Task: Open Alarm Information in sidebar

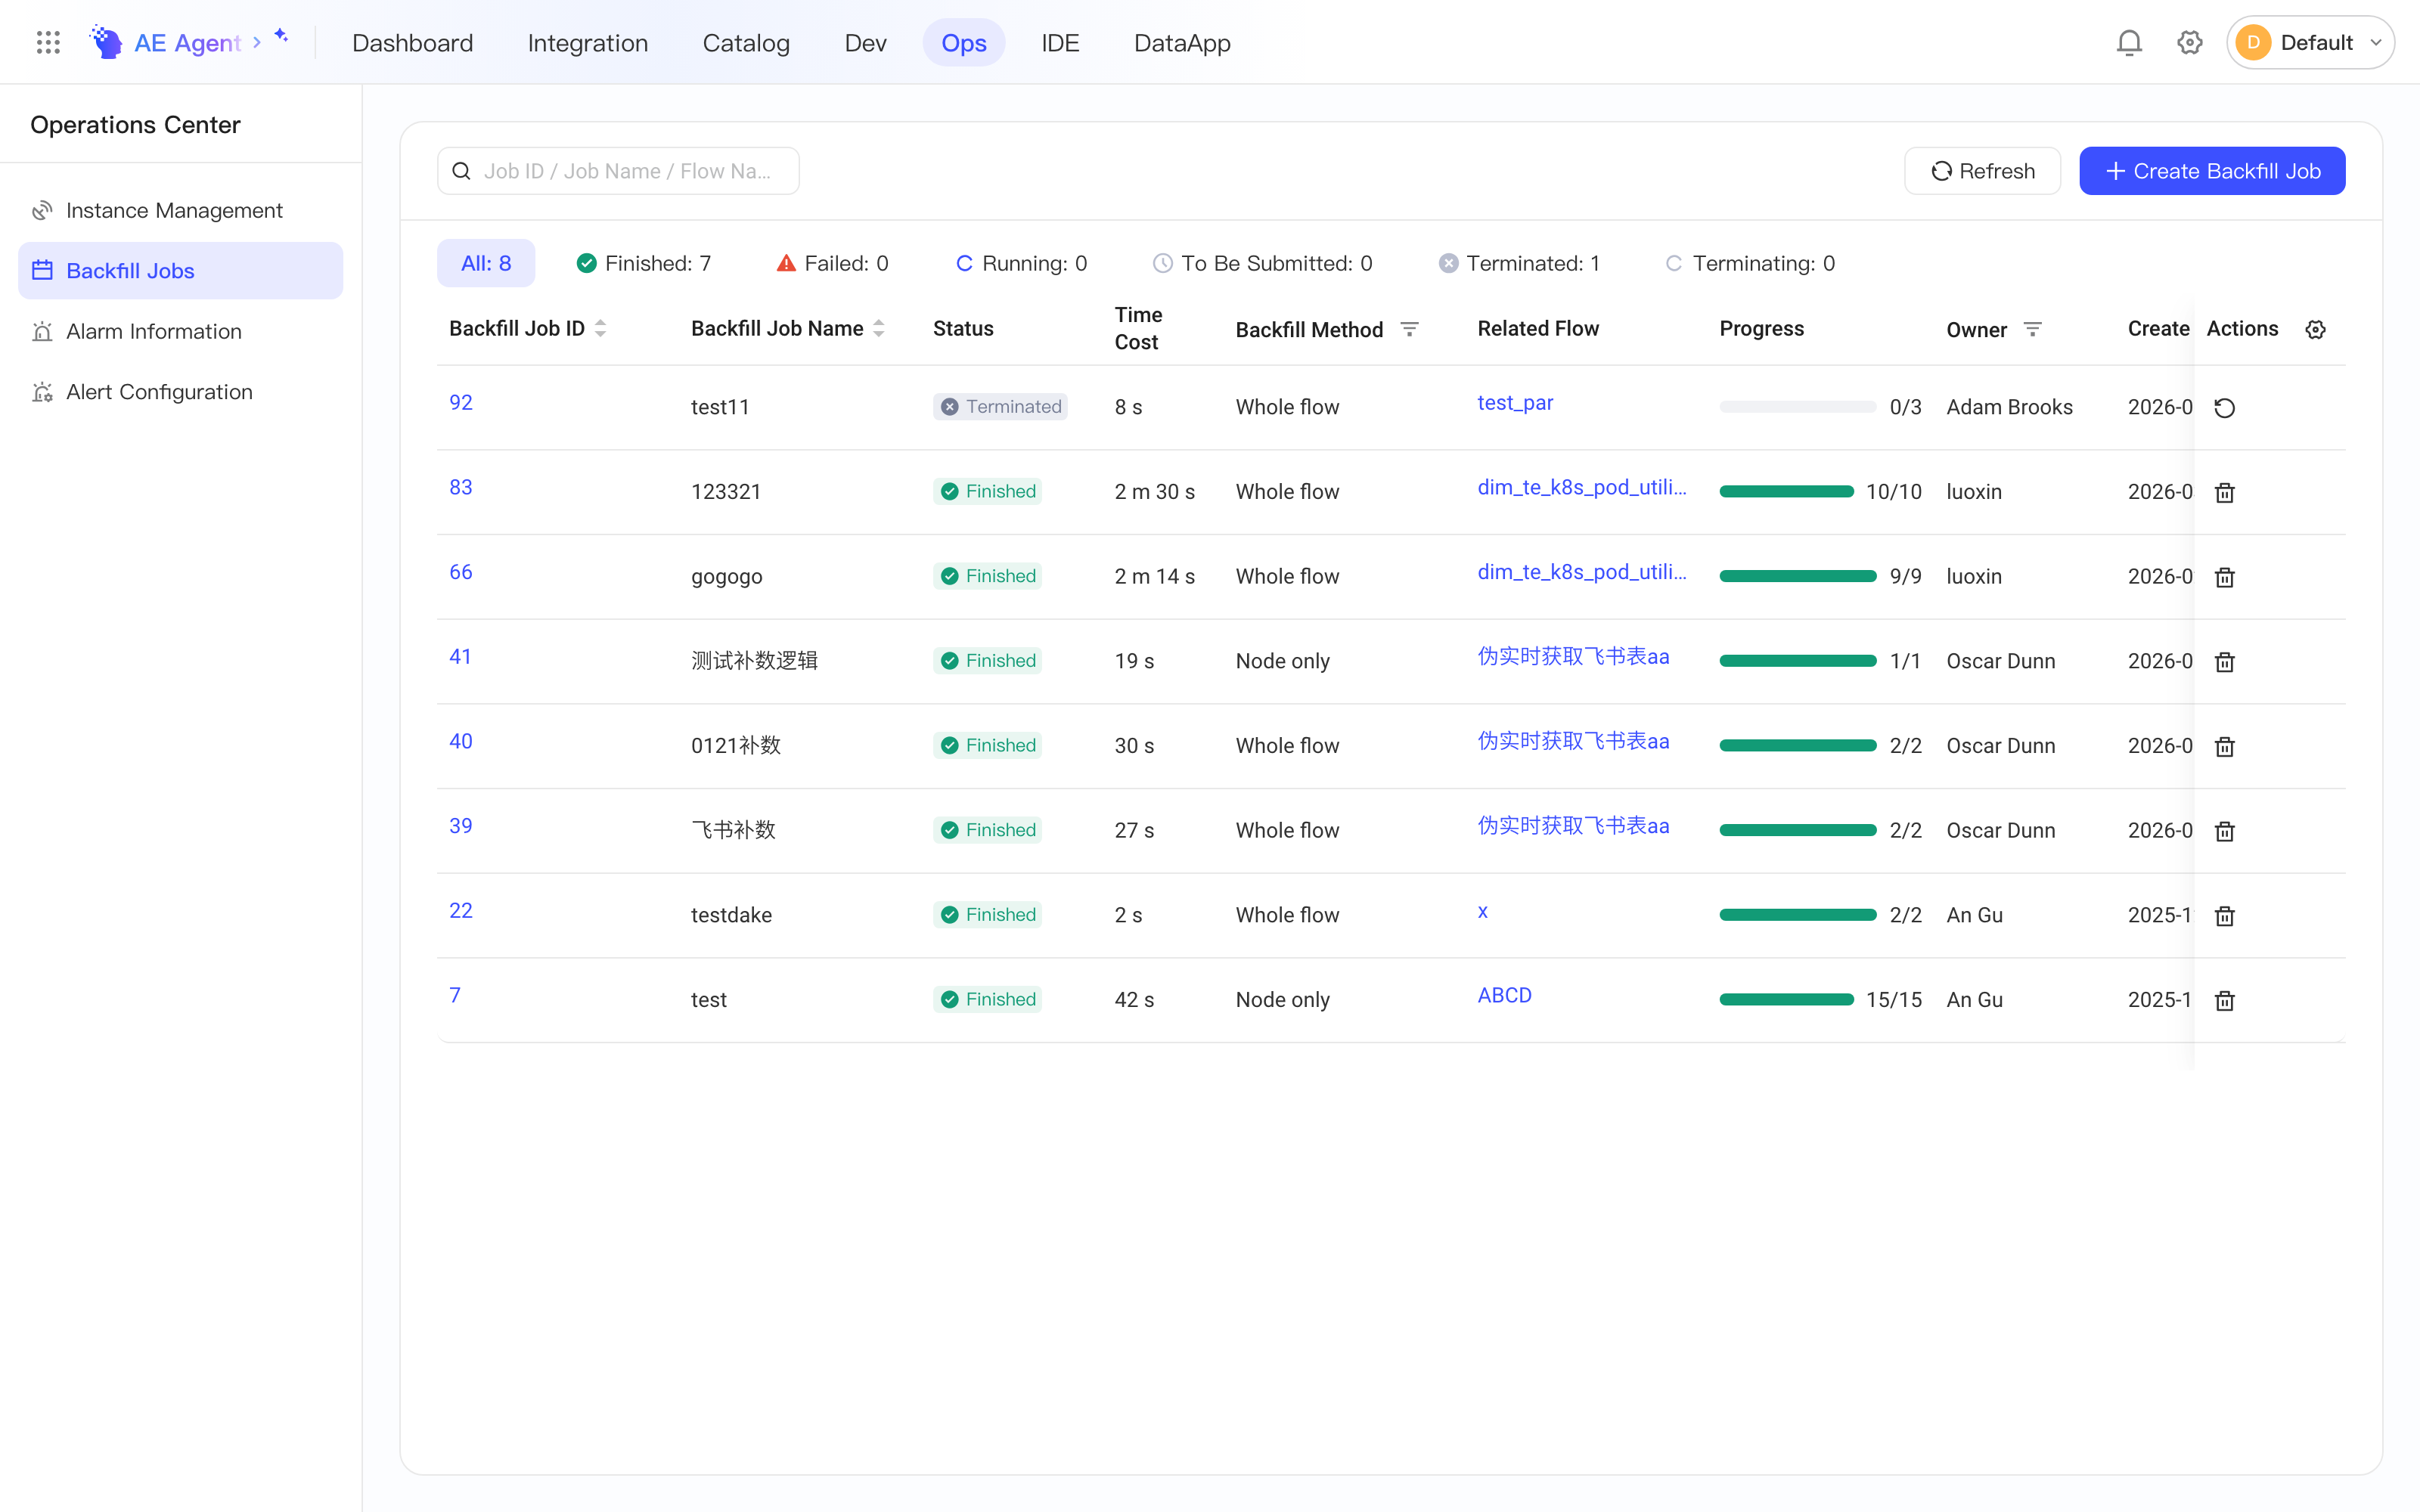Action: click(180, 331)
